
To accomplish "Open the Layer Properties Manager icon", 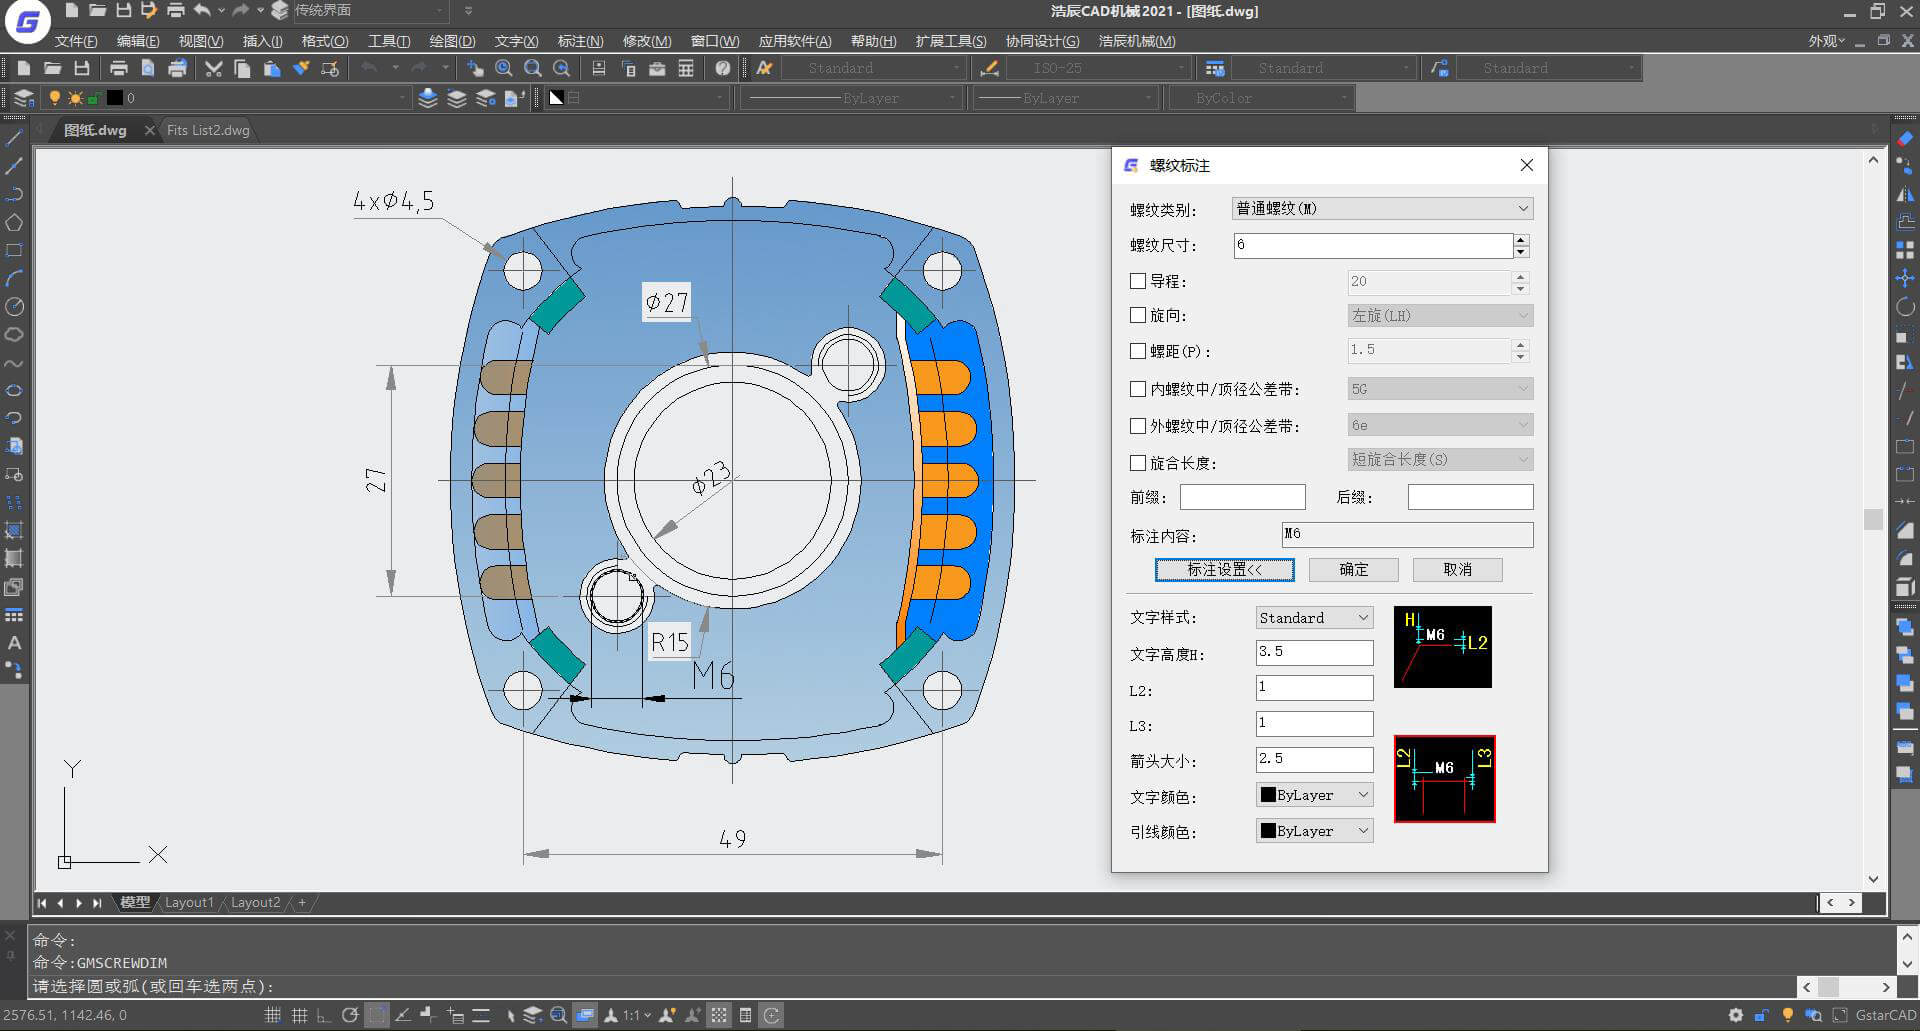I will point(24,98).
